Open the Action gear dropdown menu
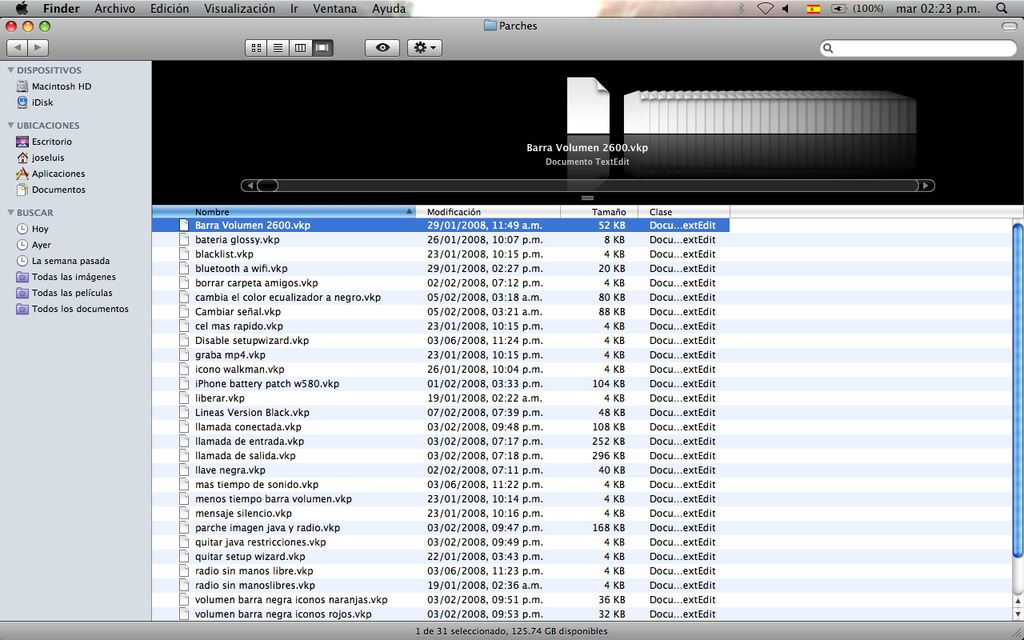1024x640 pixels. [424, 48]
